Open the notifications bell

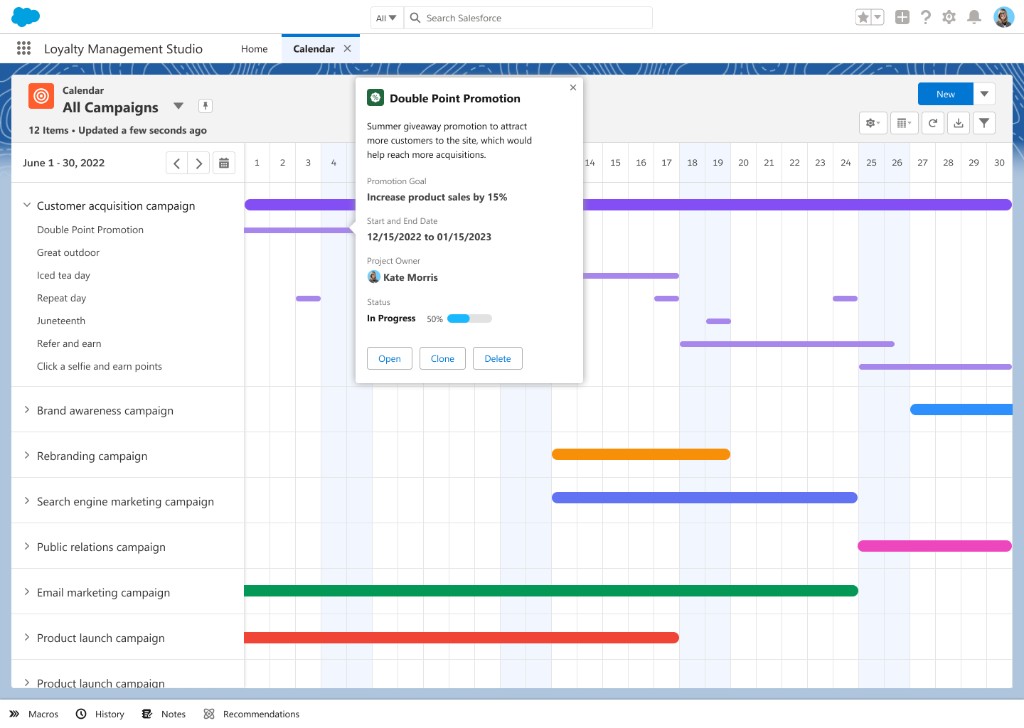pos(974,18)
